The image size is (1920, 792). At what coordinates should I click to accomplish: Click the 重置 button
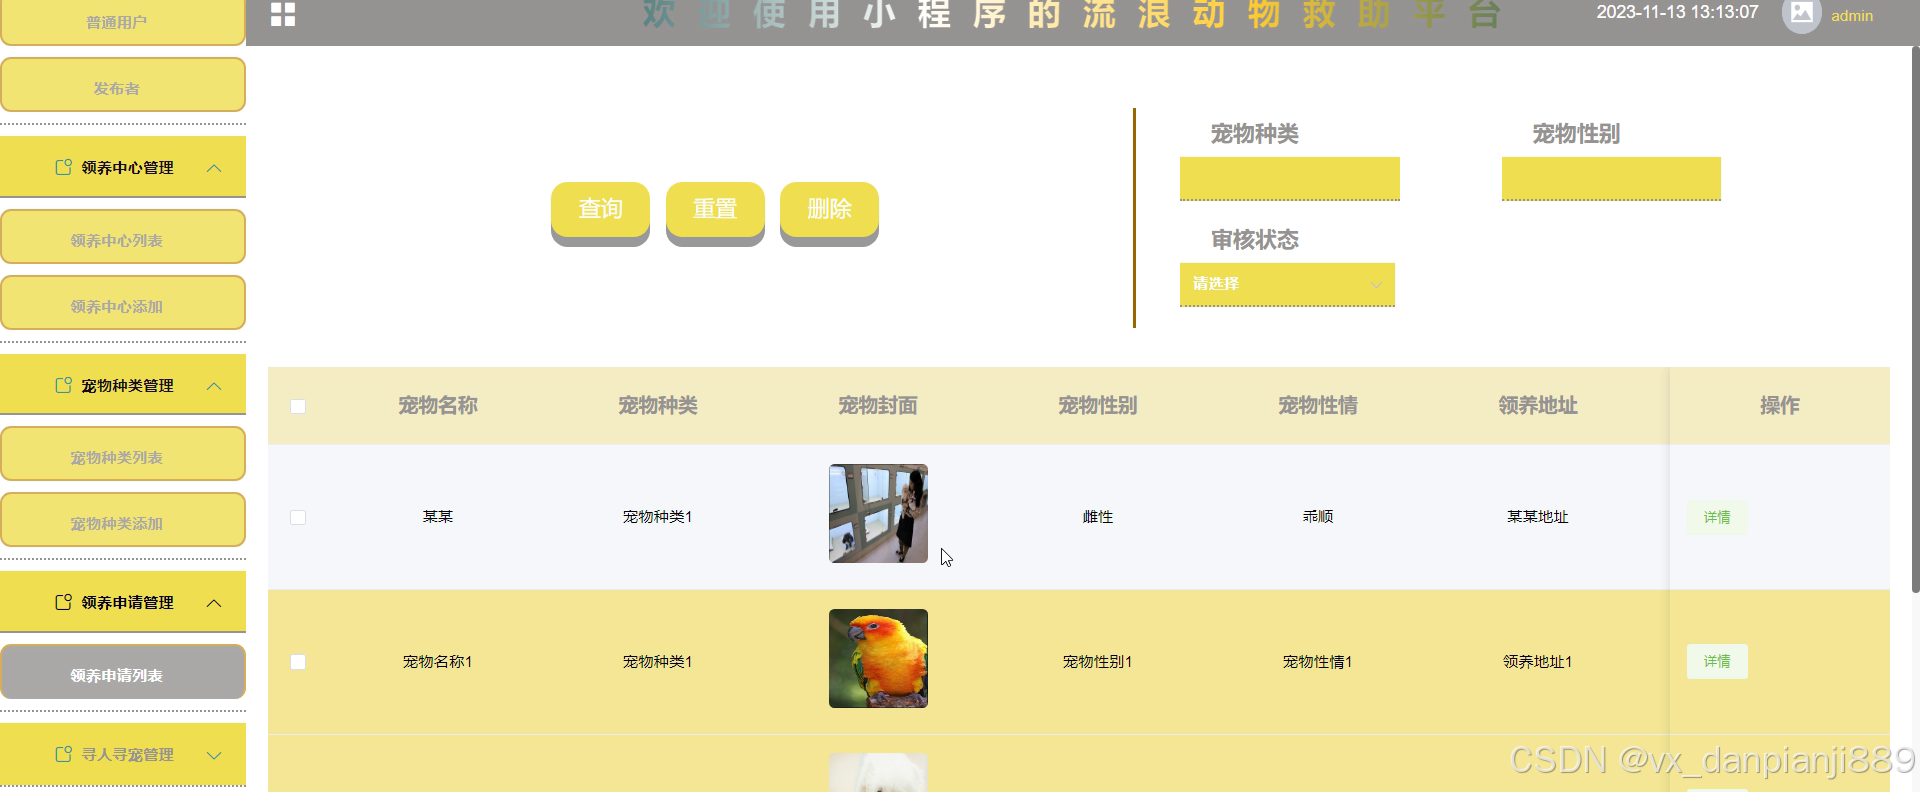click(715, 210)
